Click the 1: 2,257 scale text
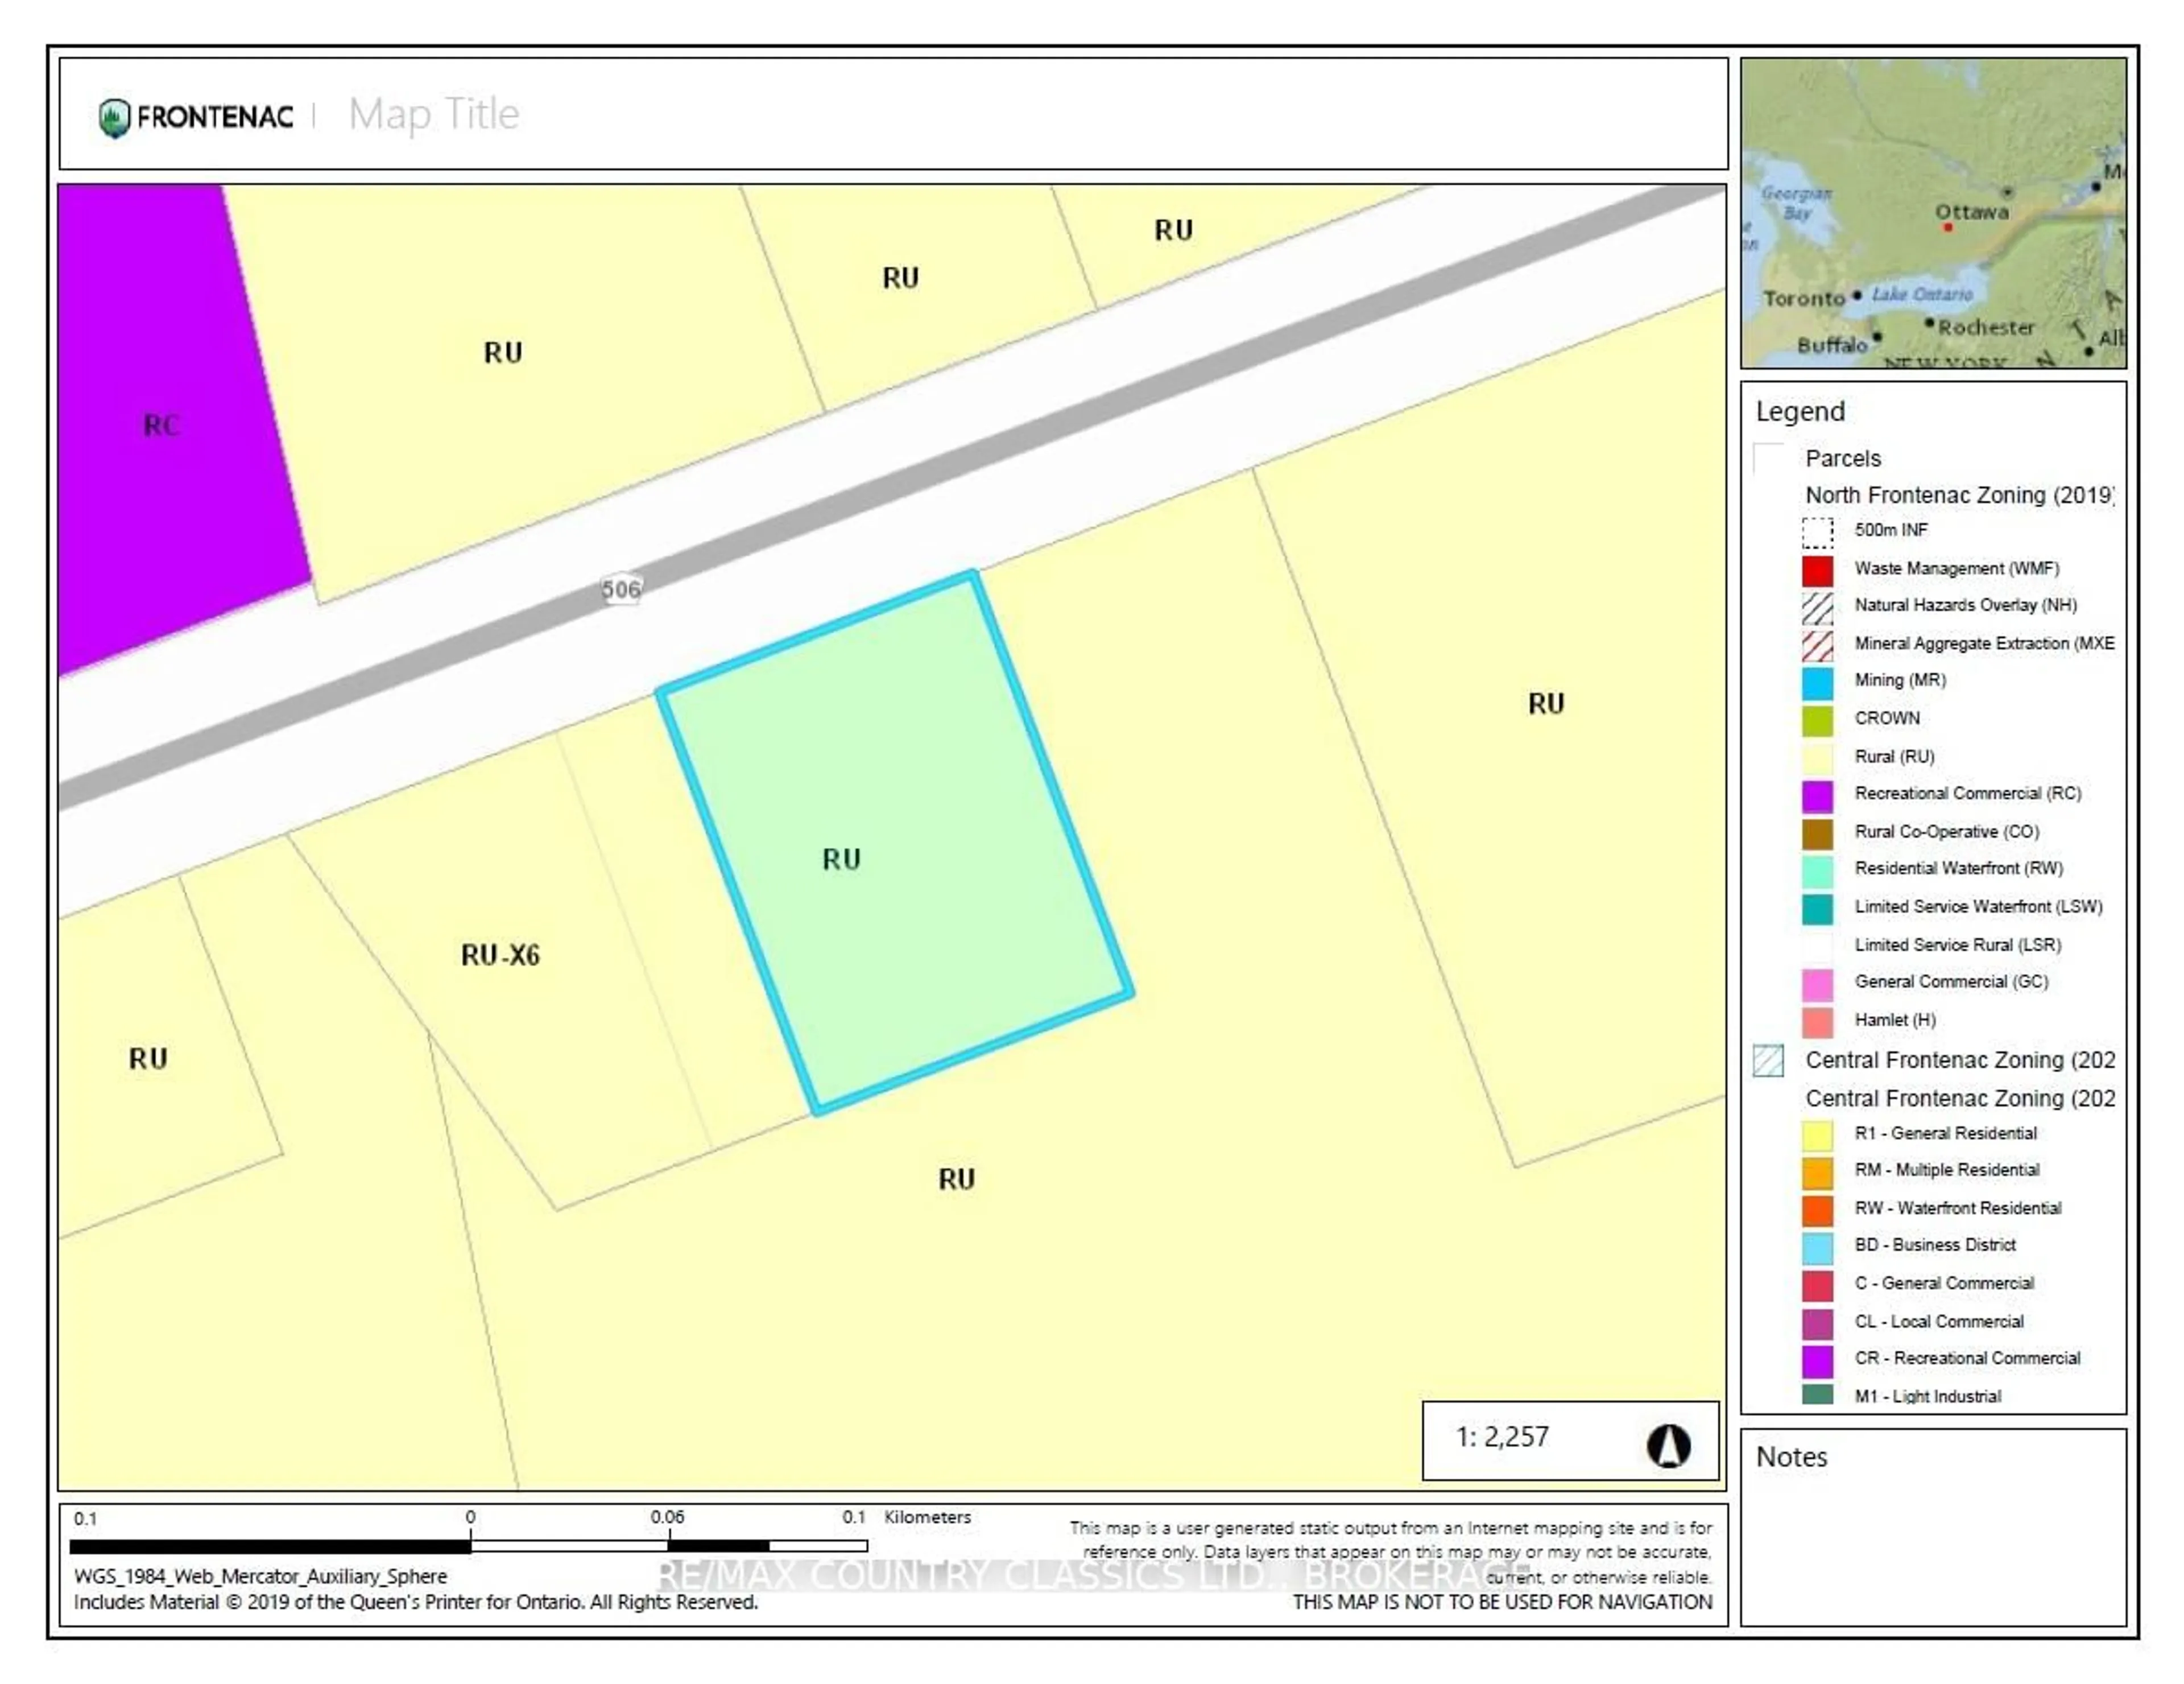 (x=1502, y=1437)
